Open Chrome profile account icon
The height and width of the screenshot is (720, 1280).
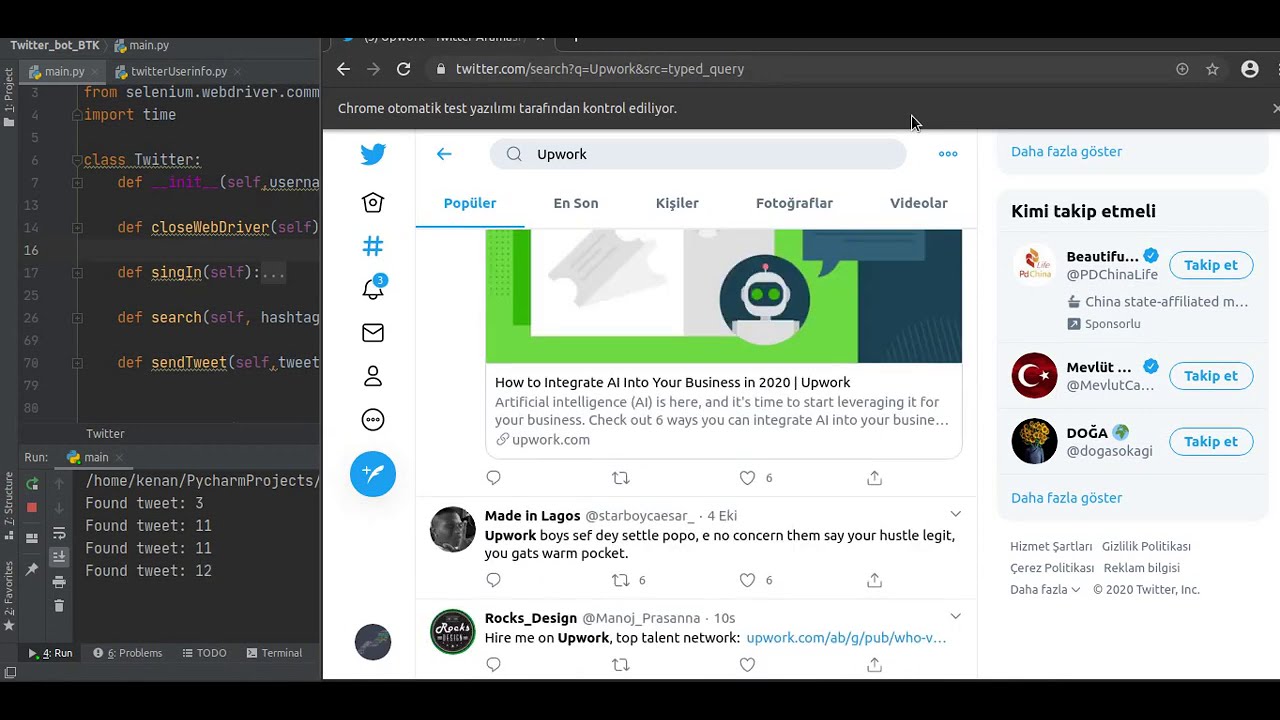(x=1250, y=69)
